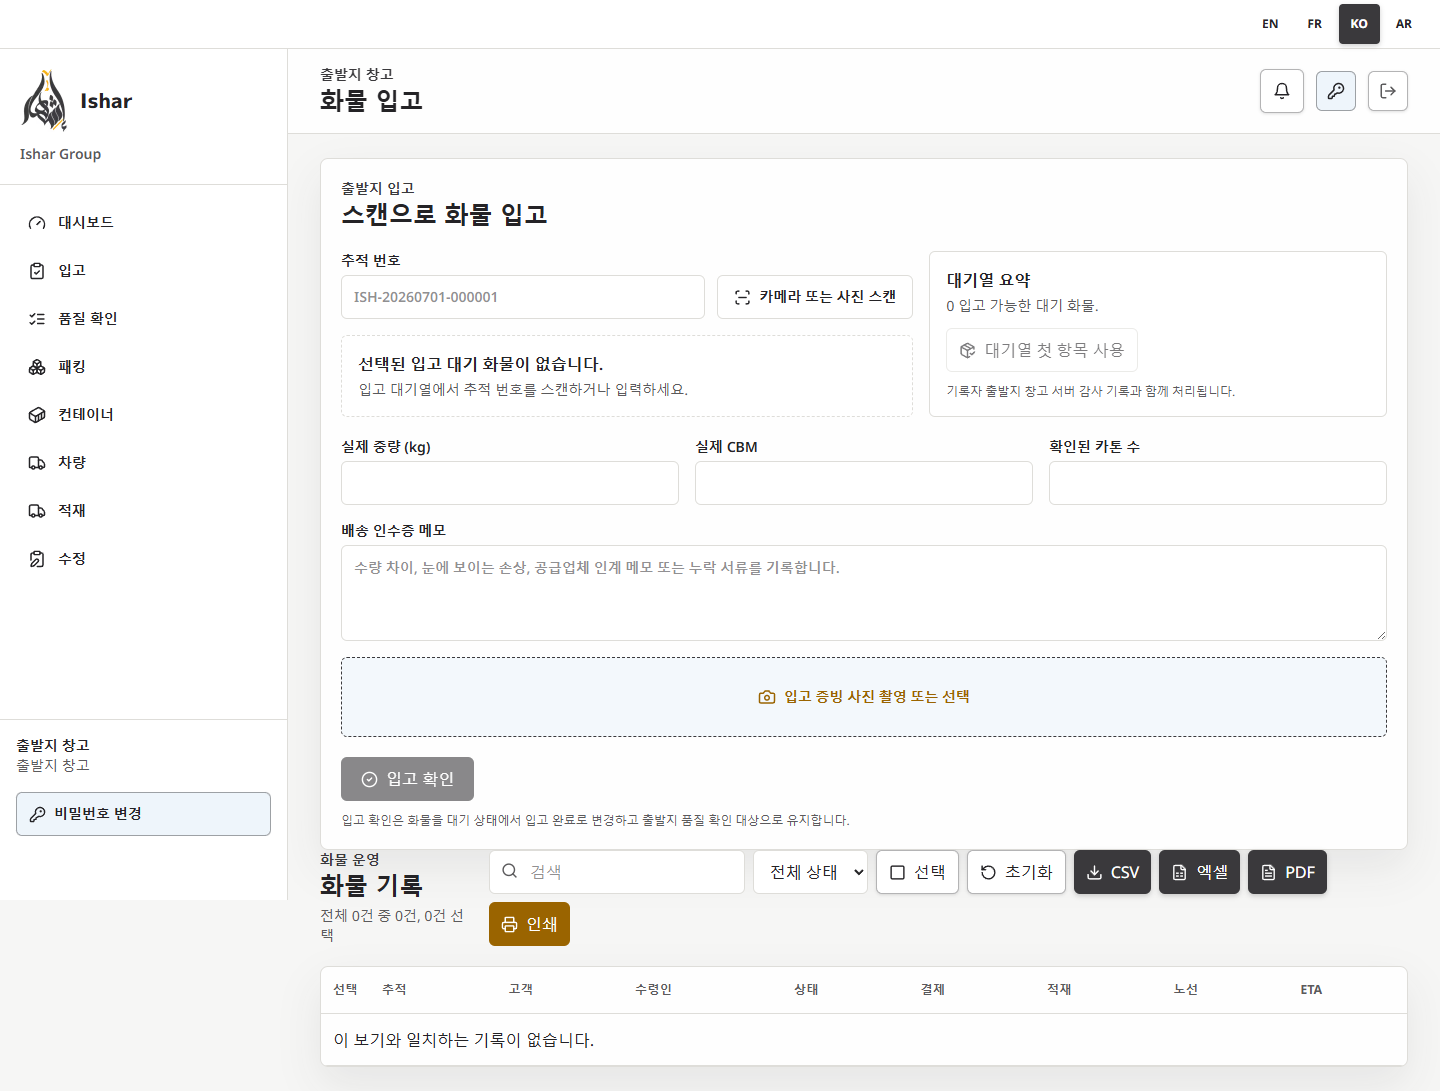Screen dimensions: 1440x1091
Task: Click the 입고 clipboard icon
Action: [x=37, y=271]
